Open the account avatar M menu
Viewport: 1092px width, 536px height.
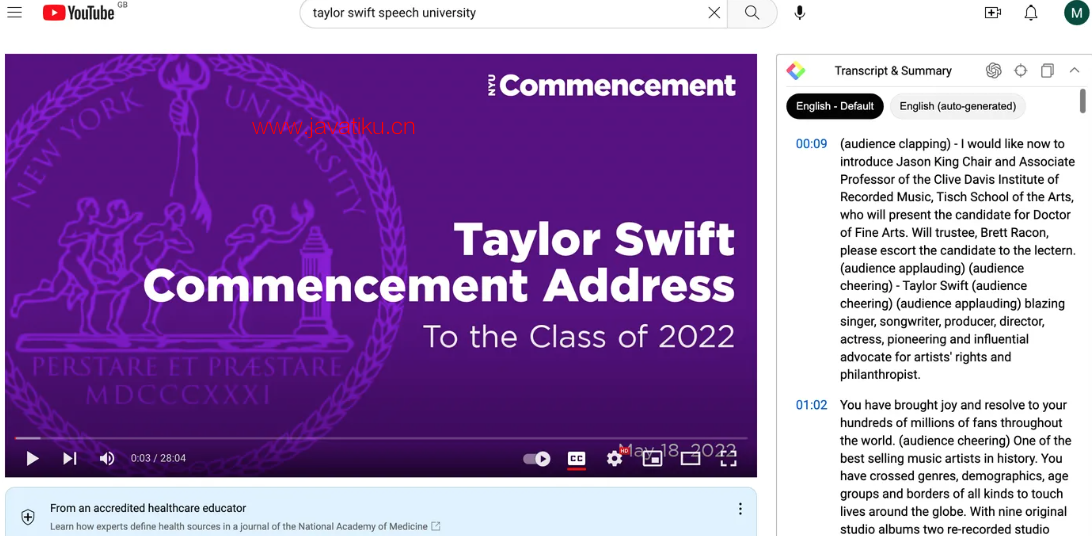[1077, 13]
